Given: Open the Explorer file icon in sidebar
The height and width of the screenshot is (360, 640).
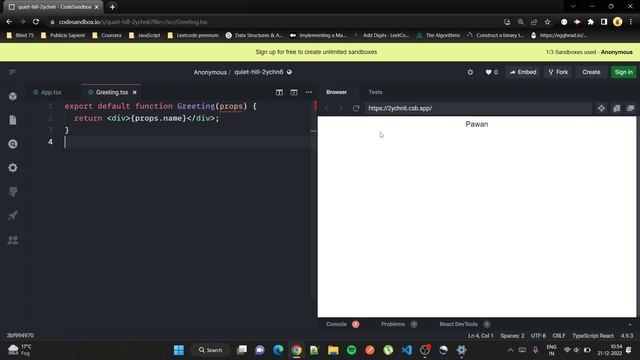Looking at the screenshot, I should coord(13,120).
